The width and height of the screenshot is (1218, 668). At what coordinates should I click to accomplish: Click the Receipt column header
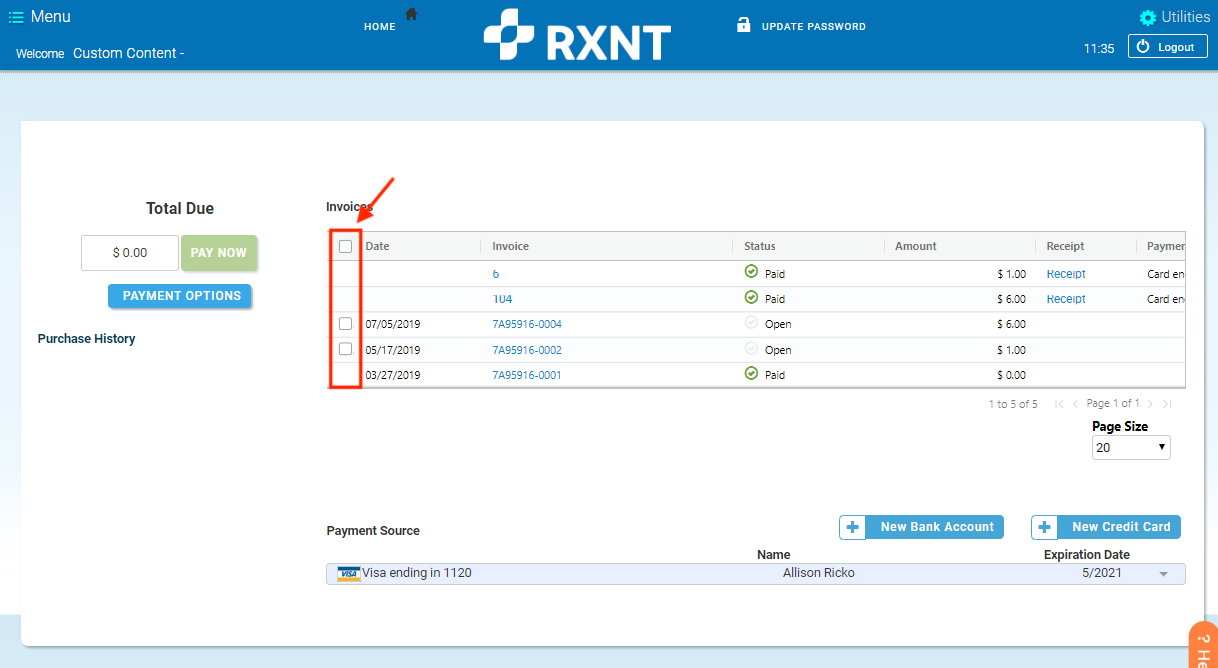point(1065,246)
